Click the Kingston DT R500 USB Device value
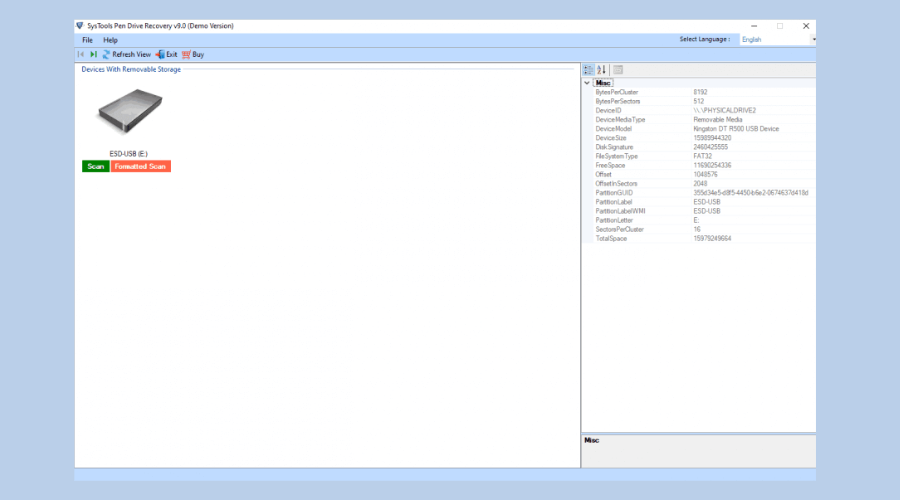This screenshot has width=900, height=500. click(x=736, y=129)
